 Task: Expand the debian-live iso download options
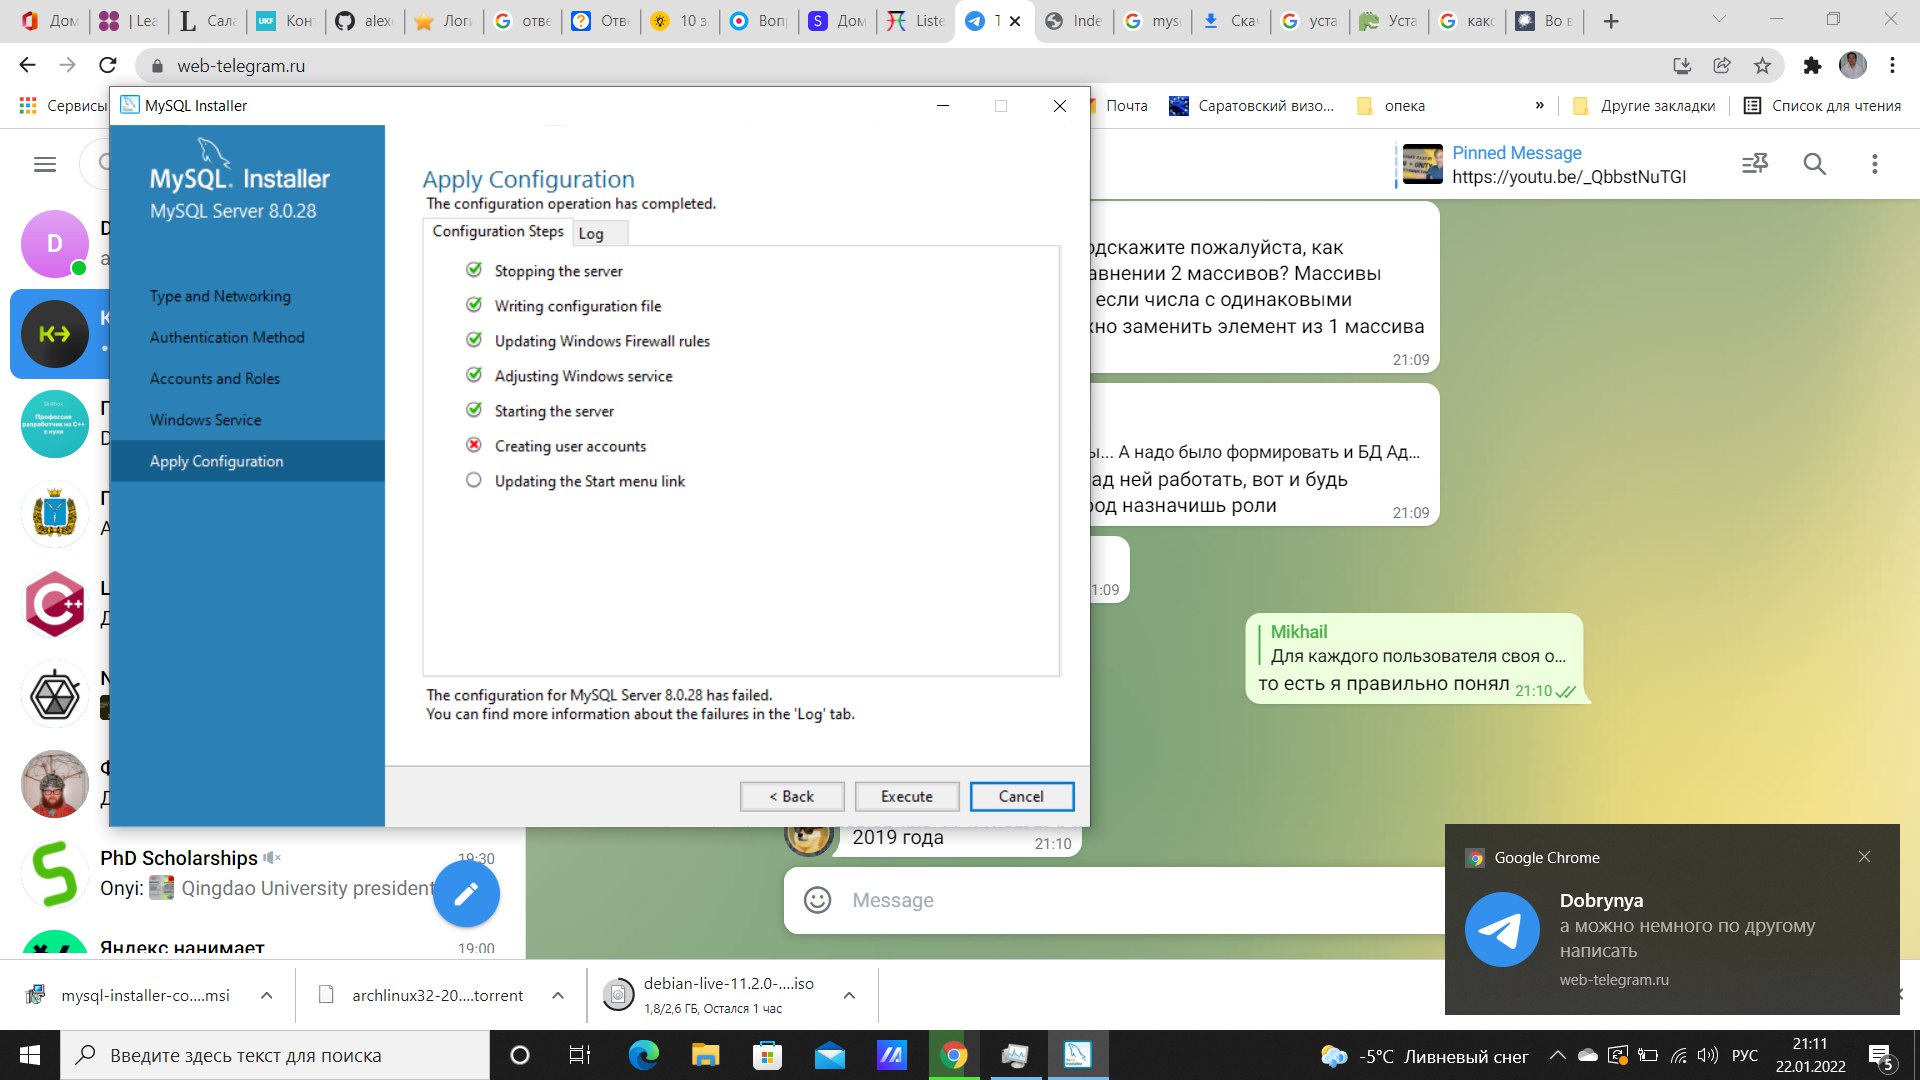[x=849, y=996]
